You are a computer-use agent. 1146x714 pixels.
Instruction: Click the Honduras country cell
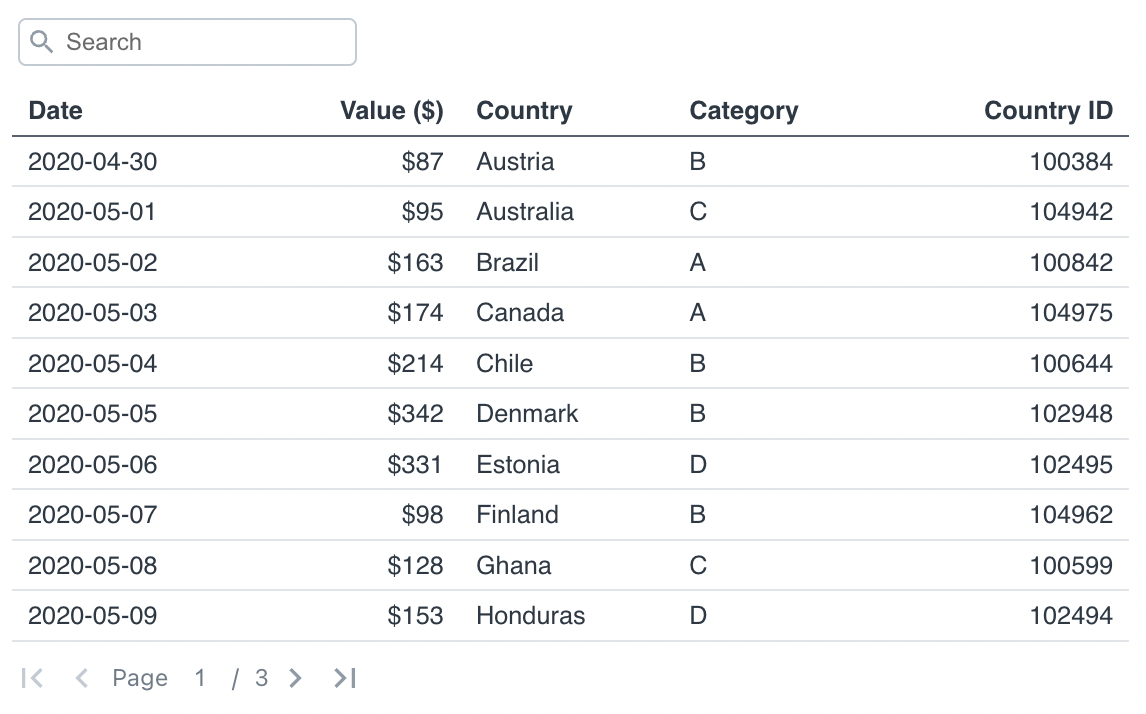(x=530, y=615)
